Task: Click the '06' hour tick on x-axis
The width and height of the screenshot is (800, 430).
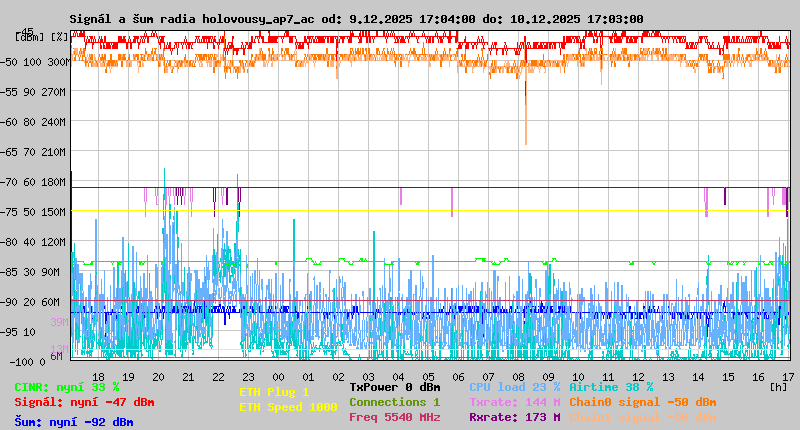Action: point(458,377)
